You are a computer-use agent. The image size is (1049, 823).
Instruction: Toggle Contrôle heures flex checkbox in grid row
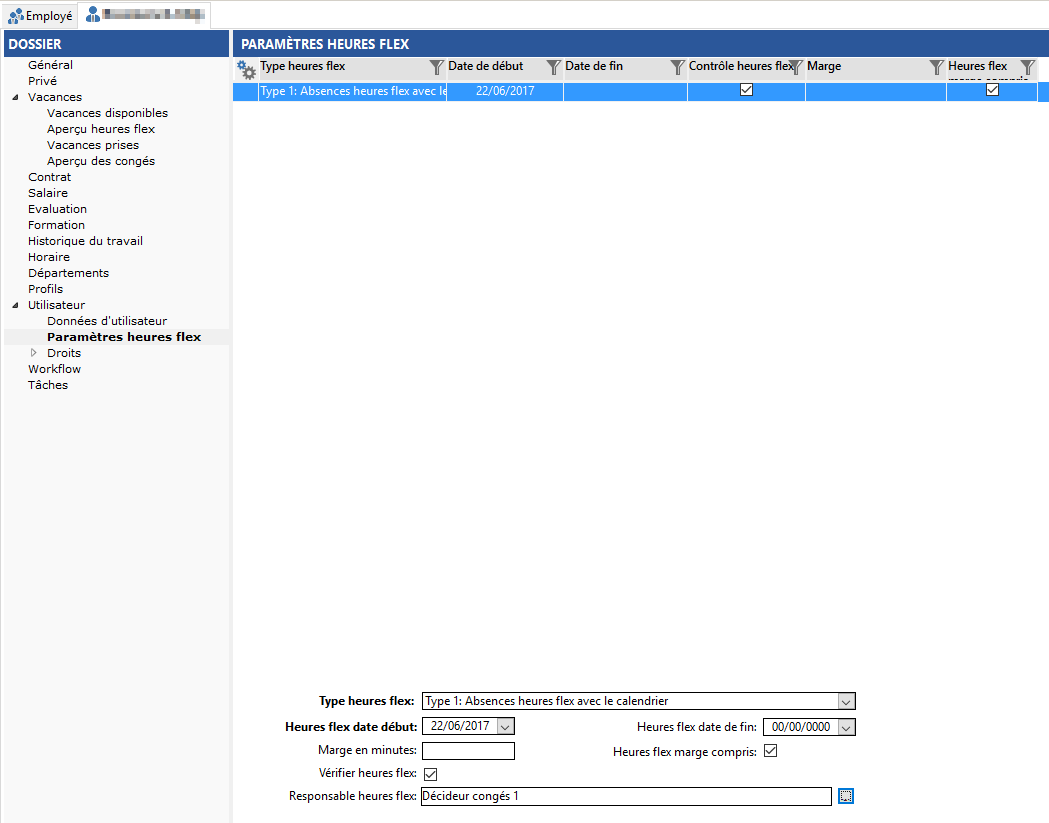tap(746, 90)
